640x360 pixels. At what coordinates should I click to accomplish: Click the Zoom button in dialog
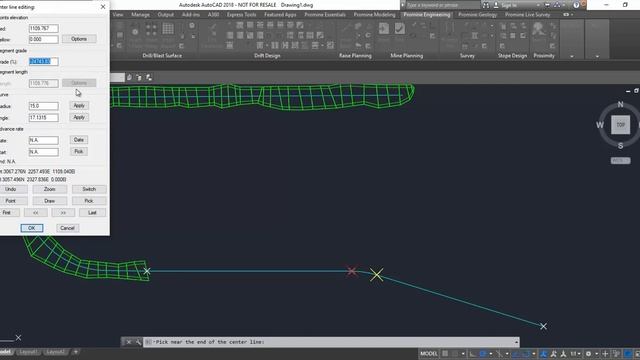(49, 189)
